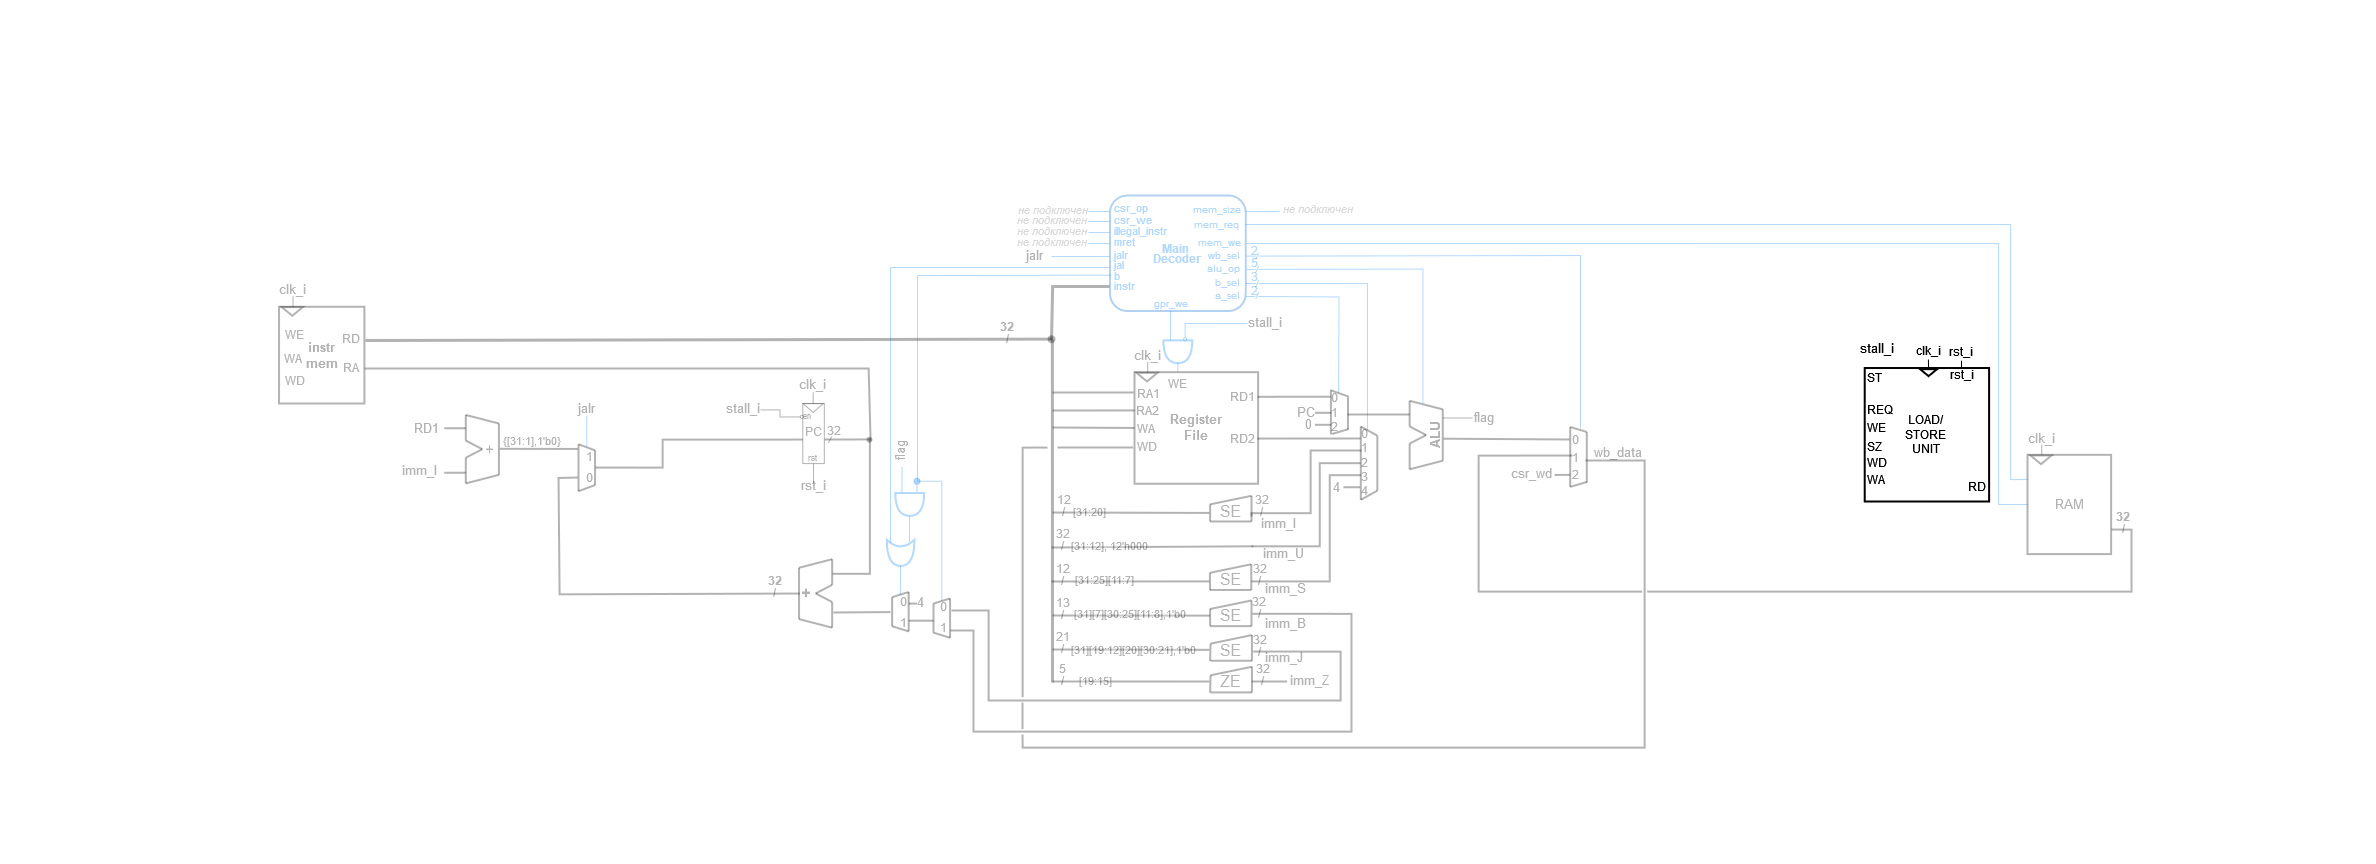Viewport: 2376px width, 864px height.
Task: Click the OR gate below the flag AND gate
Action: (901, 552)
